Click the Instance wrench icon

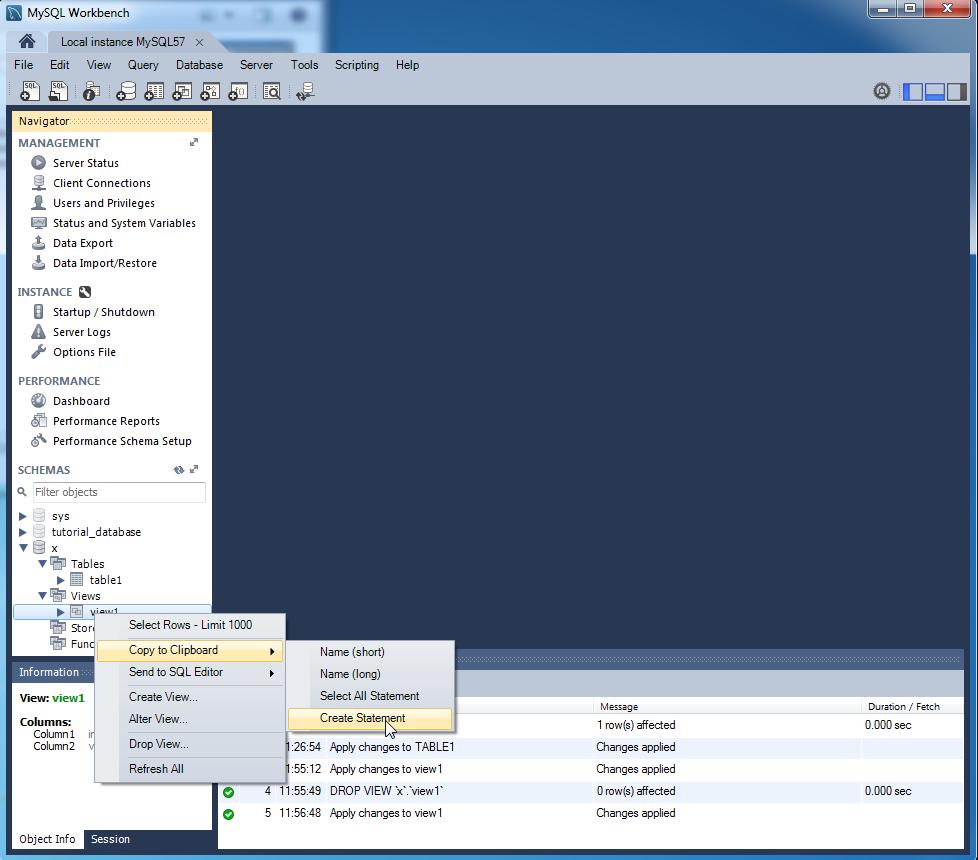pos(85,292)
